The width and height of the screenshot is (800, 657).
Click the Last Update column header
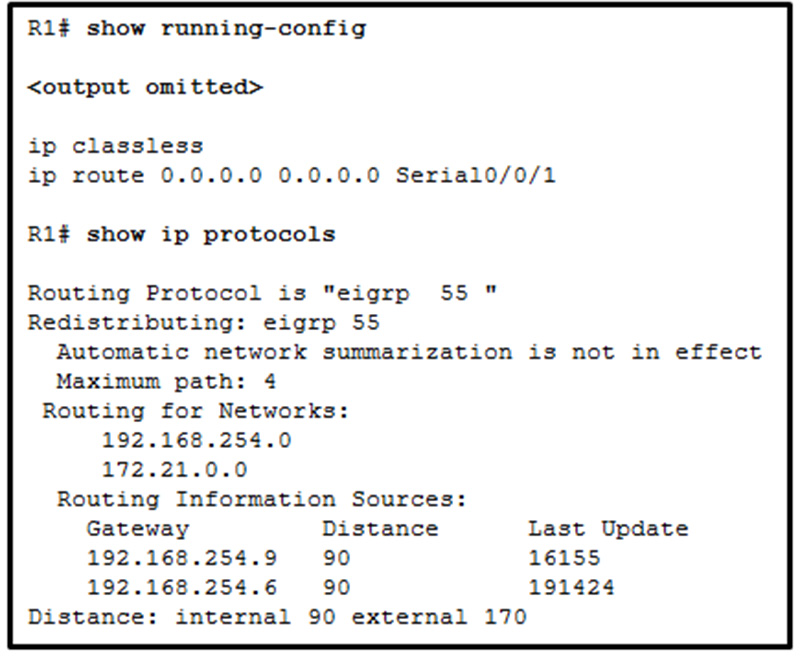(608, 529)
